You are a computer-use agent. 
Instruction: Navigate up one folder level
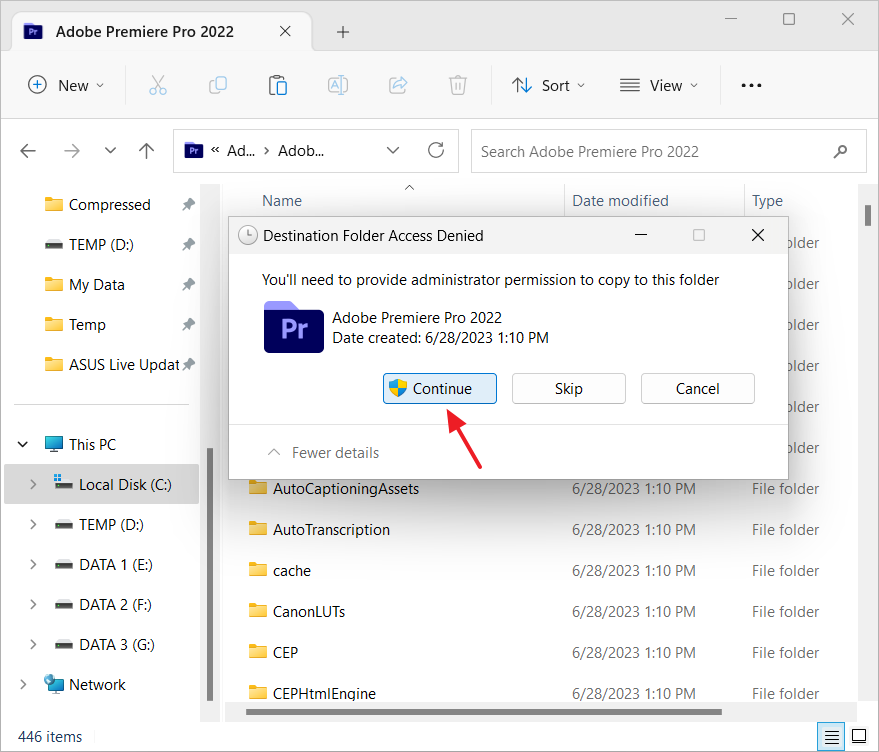coord(147,151)
